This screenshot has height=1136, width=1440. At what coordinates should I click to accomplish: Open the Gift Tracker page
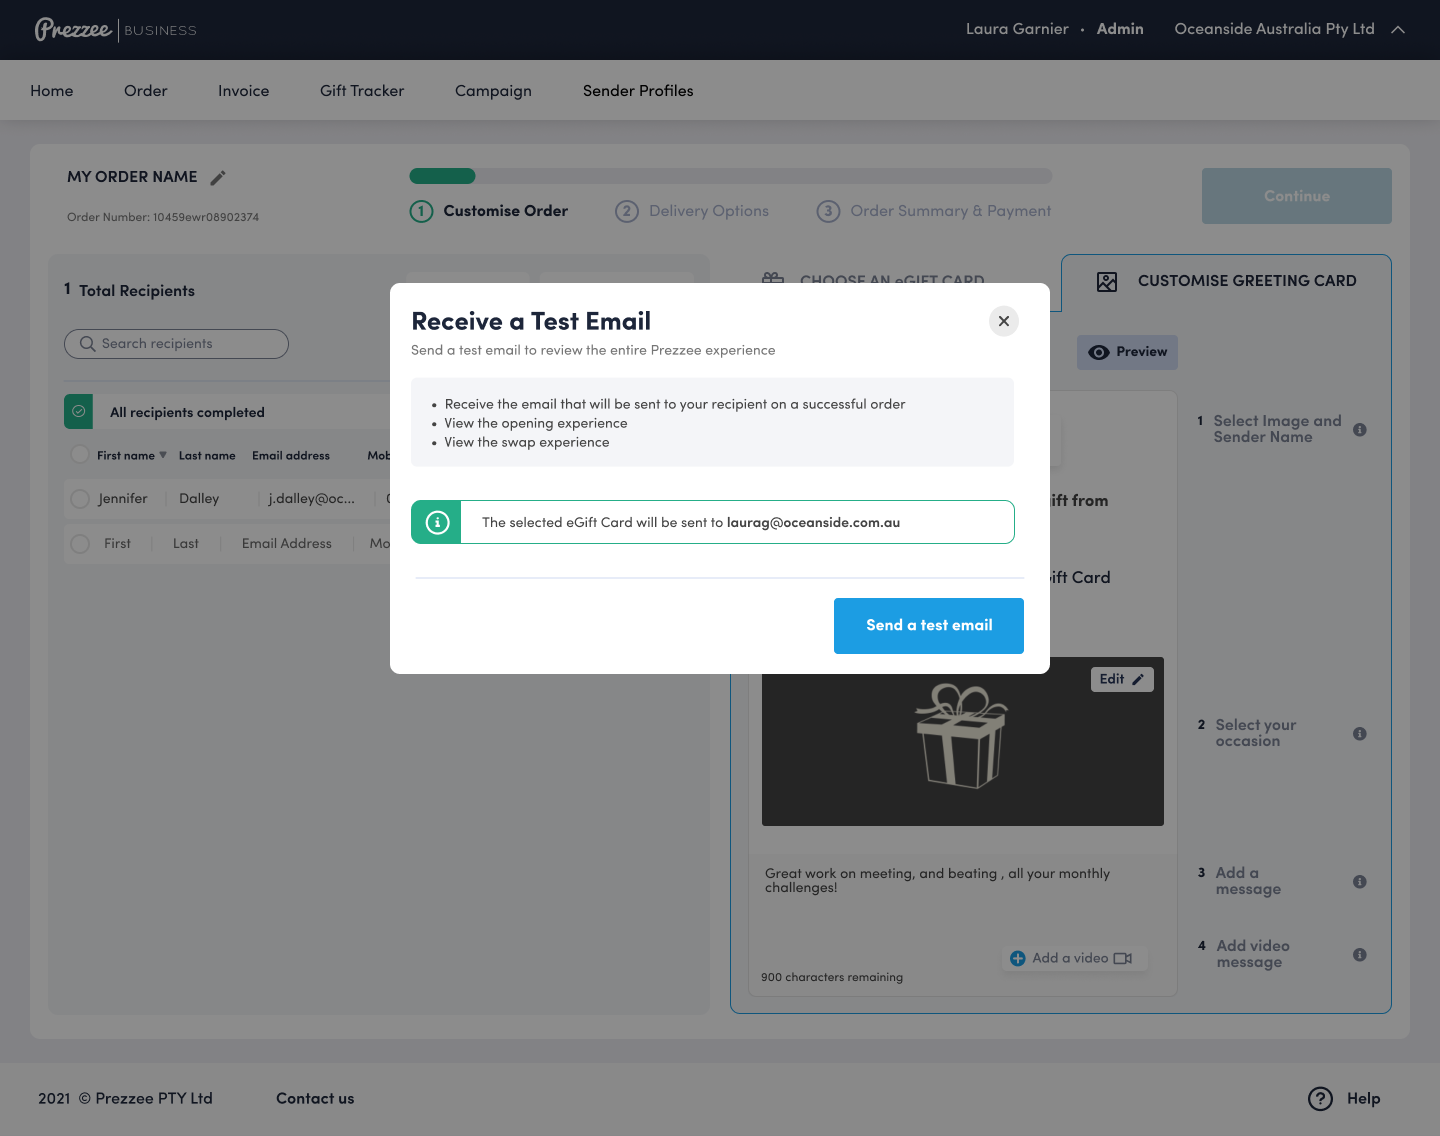[x=362, y=91]
